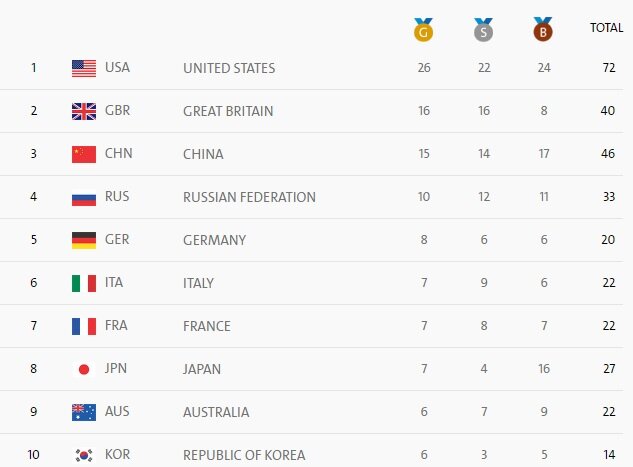This screenshot has height=467, width=633.
Task: Click the TOTAL column header
Action: 606,28
